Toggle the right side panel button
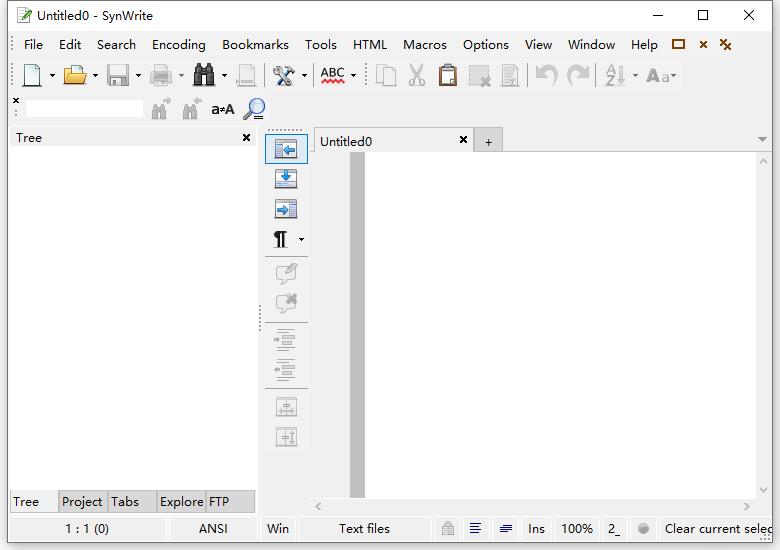Screen dimensions: 780x550 [286, 209]
